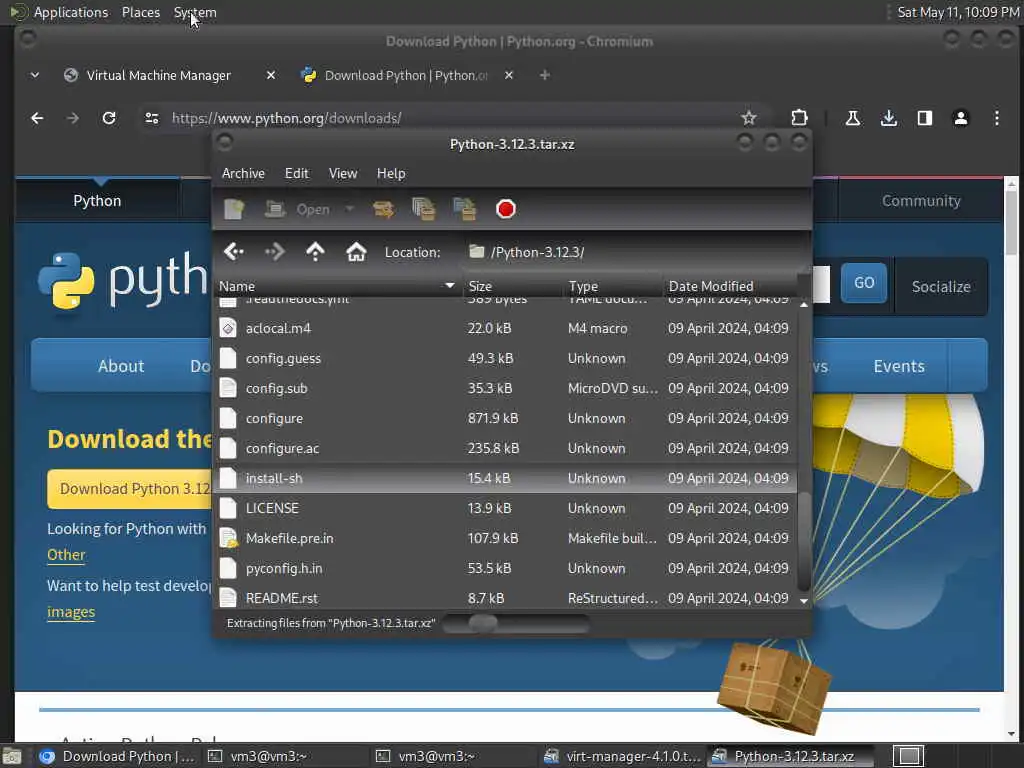1024x768 pixels.
Task: Open Chrome Labs flask icon
Action: pyautogui.click(x=852, y=118)
